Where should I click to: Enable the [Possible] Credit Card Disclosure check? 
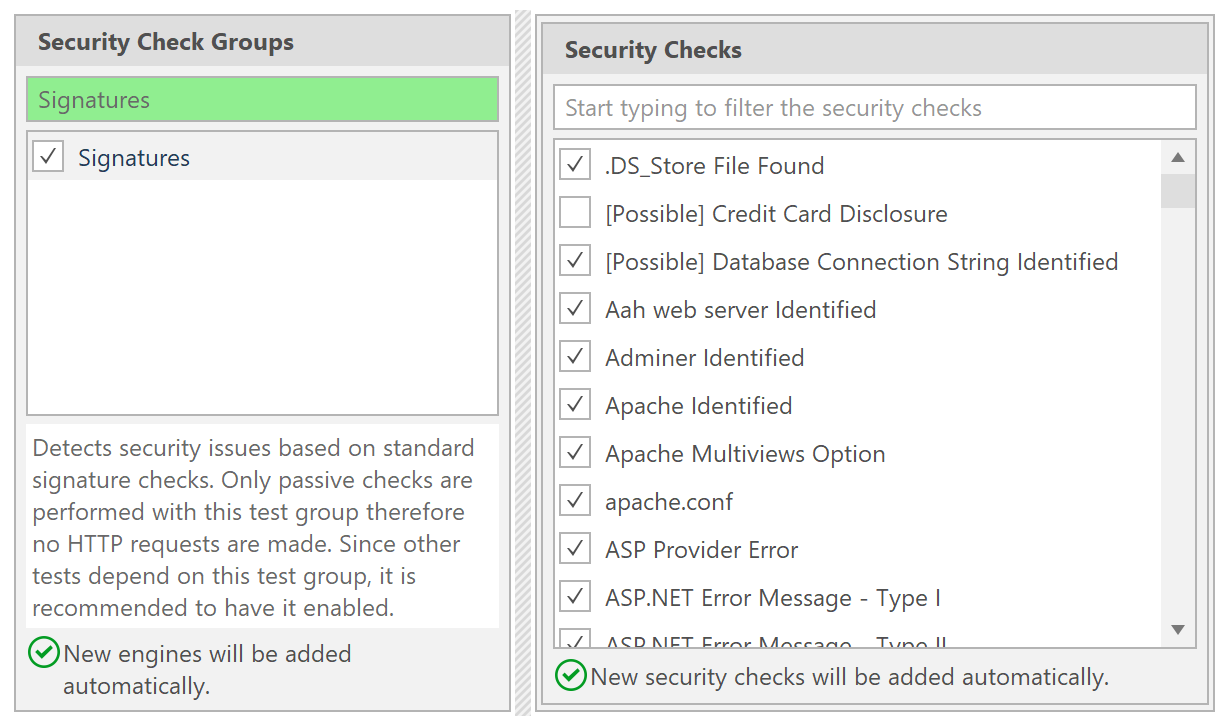click(575, 212)
